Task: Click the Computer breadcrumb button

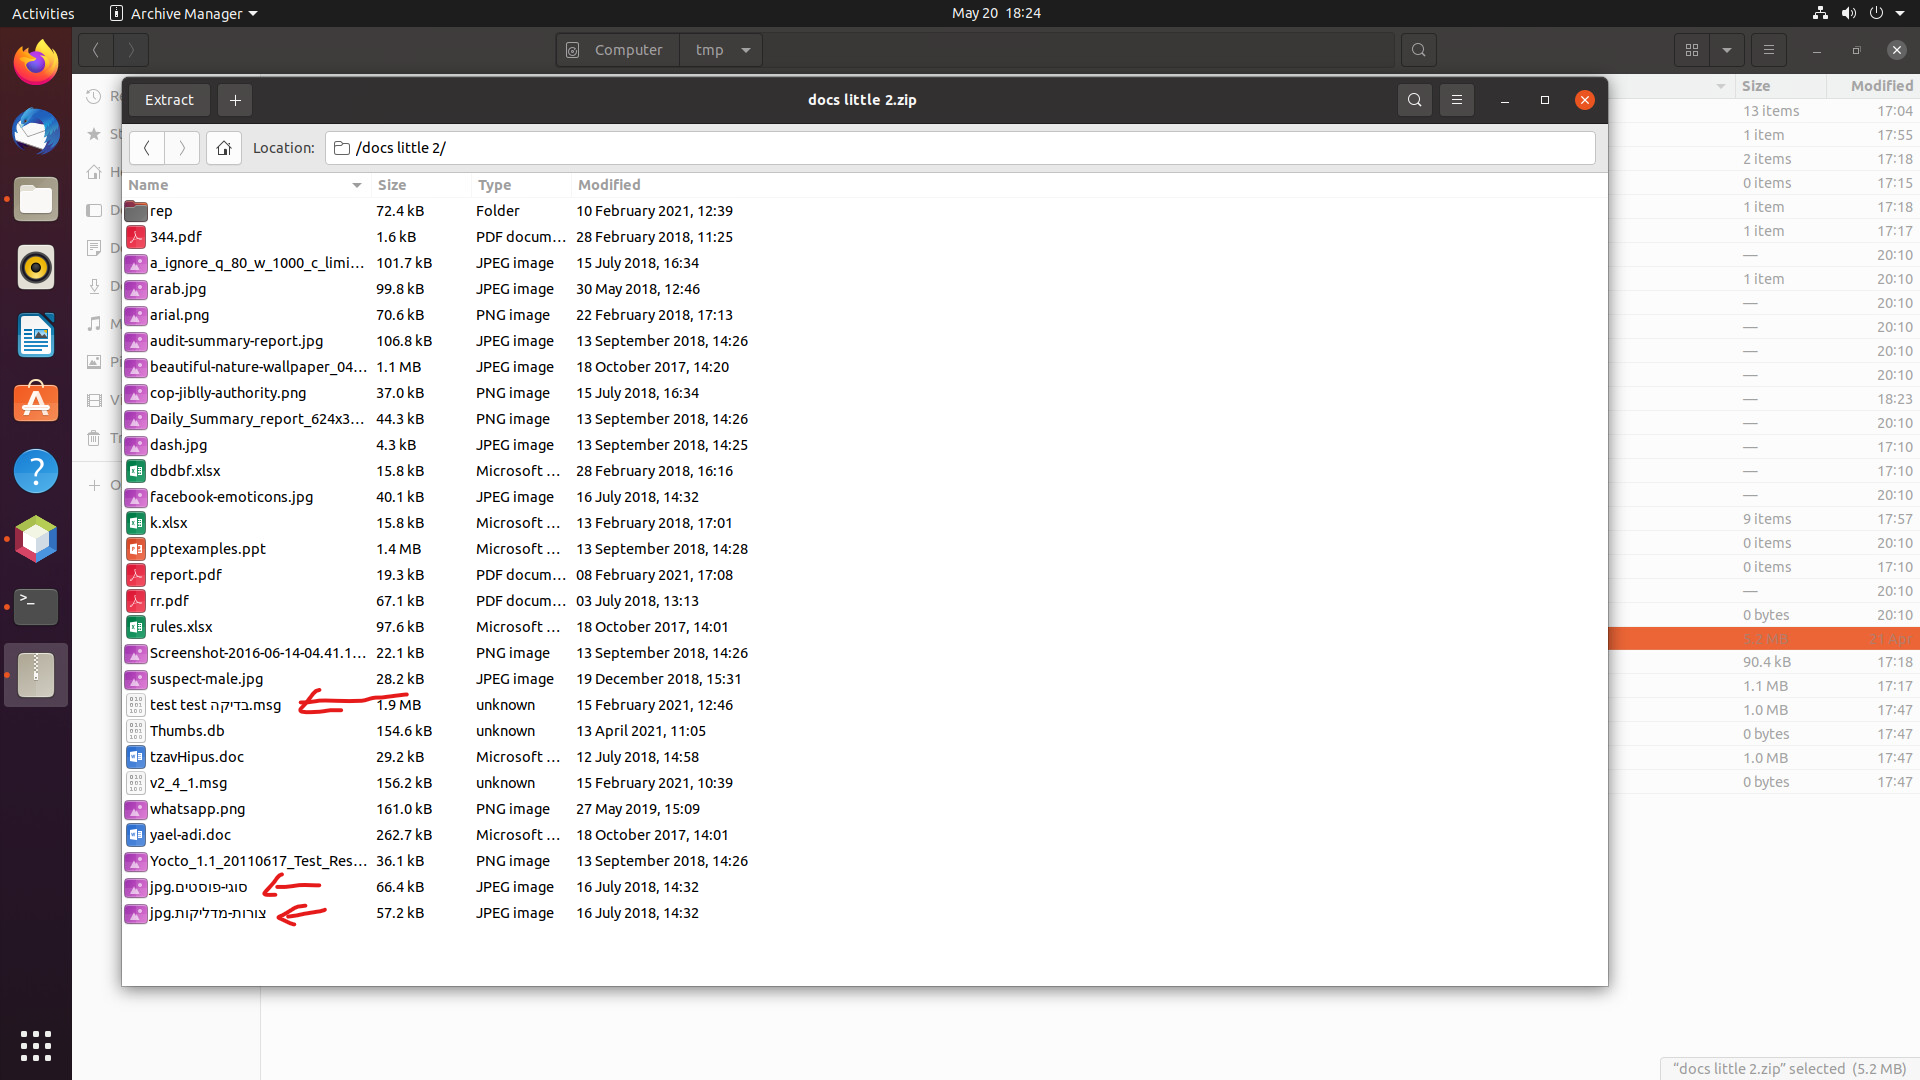Action: coord(616,49)
